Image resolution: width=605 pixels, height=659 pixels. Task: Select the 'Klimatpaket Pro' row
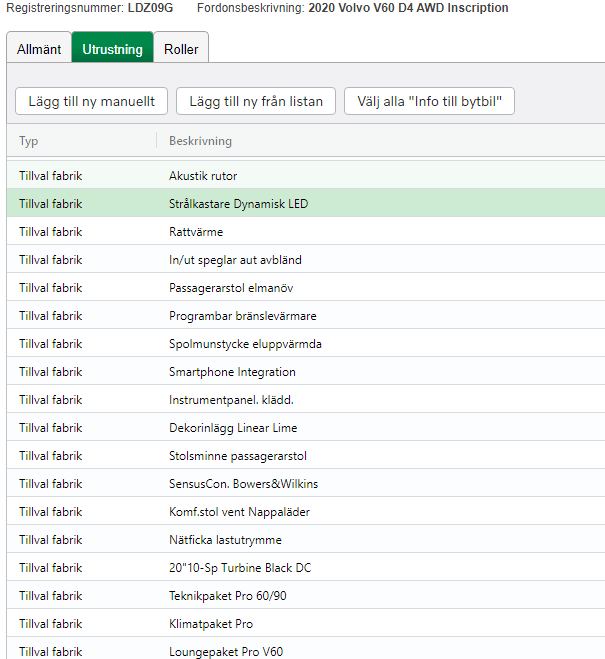(306, 624)
